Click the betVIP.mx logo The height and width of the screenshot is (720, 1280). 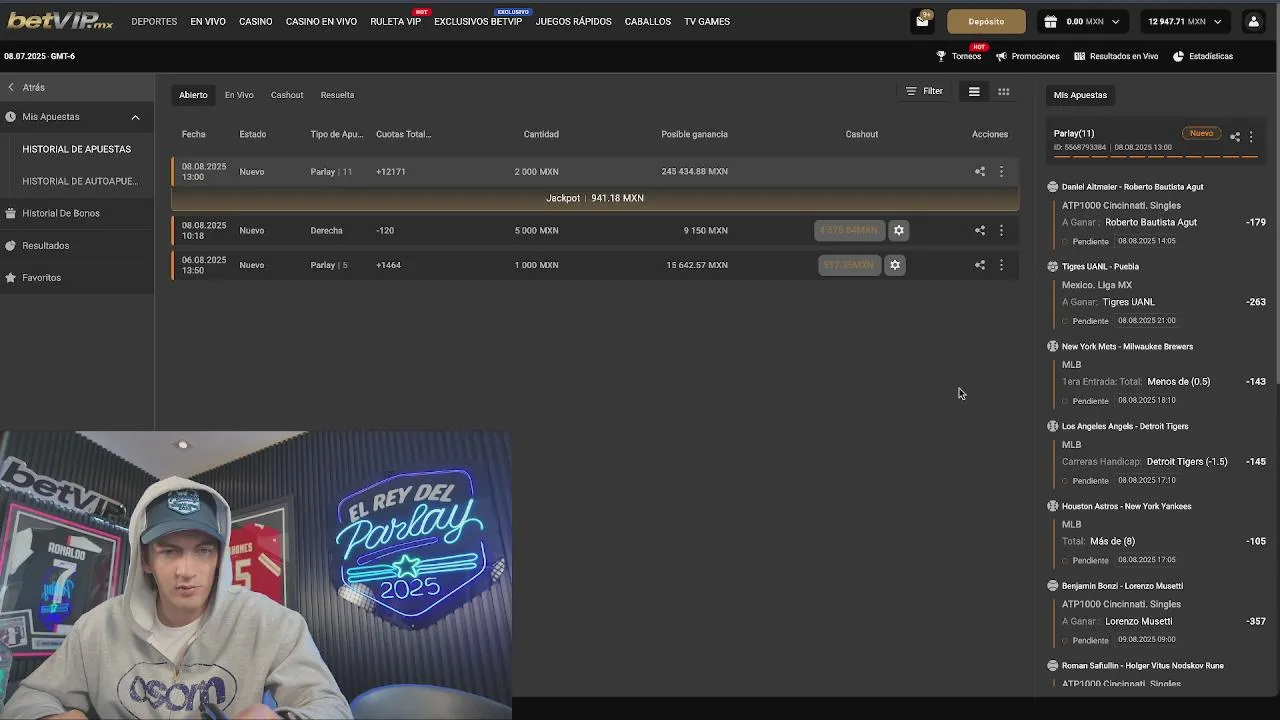(59, 21)
